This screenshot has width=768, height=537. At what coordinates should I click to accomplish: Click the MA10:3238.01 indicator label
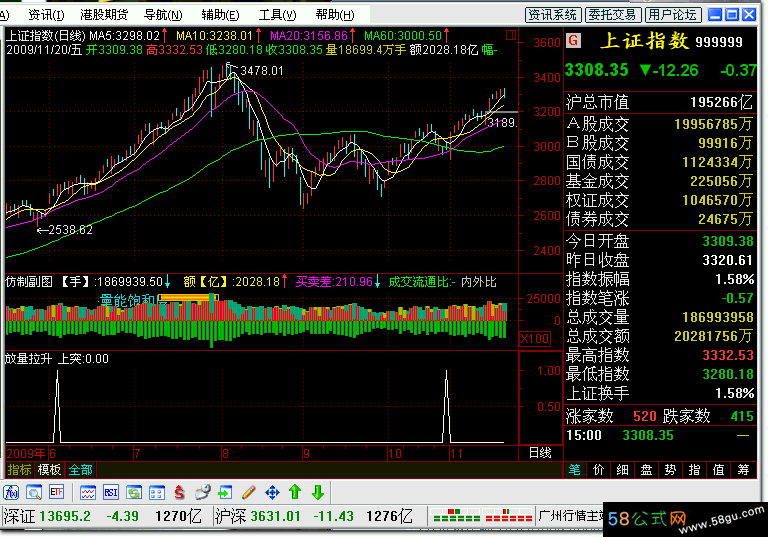[214, 36]
